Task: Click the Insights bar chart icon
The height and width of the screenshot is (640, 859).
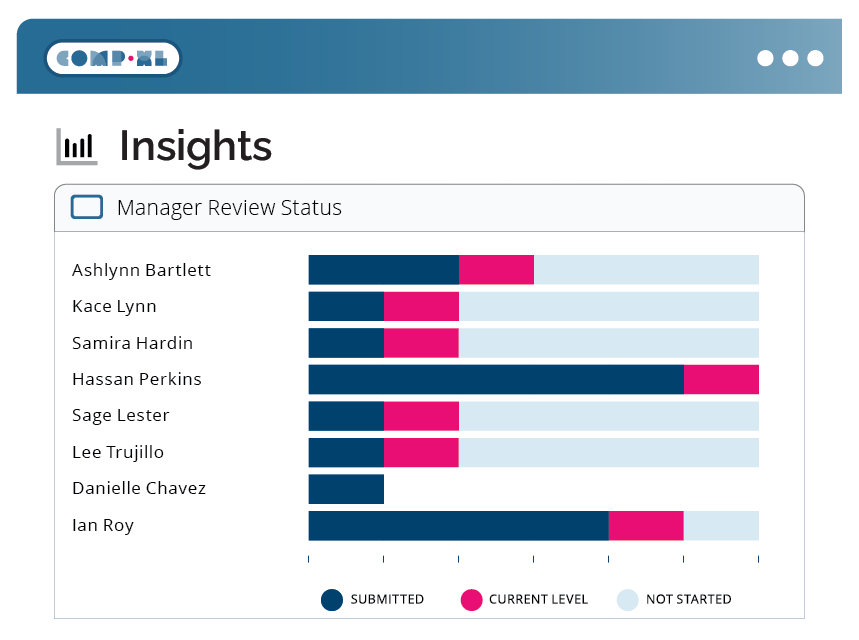Action: tap(77, 146)
